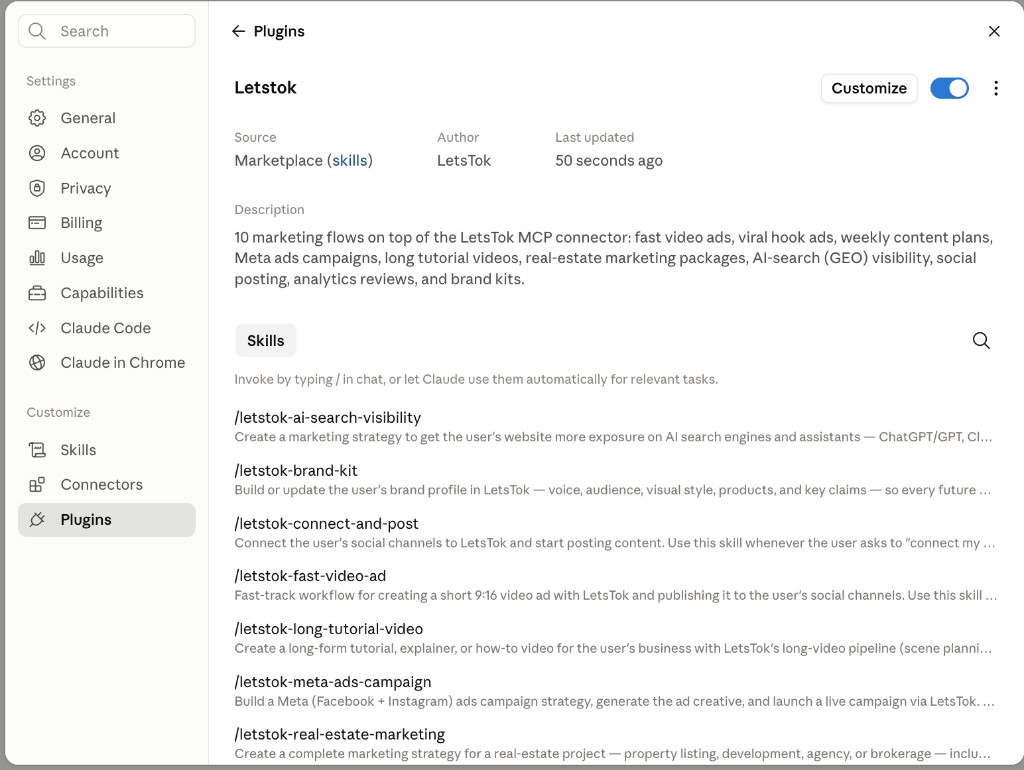Click the Skills scroll icon
This screenshot has height=770, width=1024.
tap(37, 450)
